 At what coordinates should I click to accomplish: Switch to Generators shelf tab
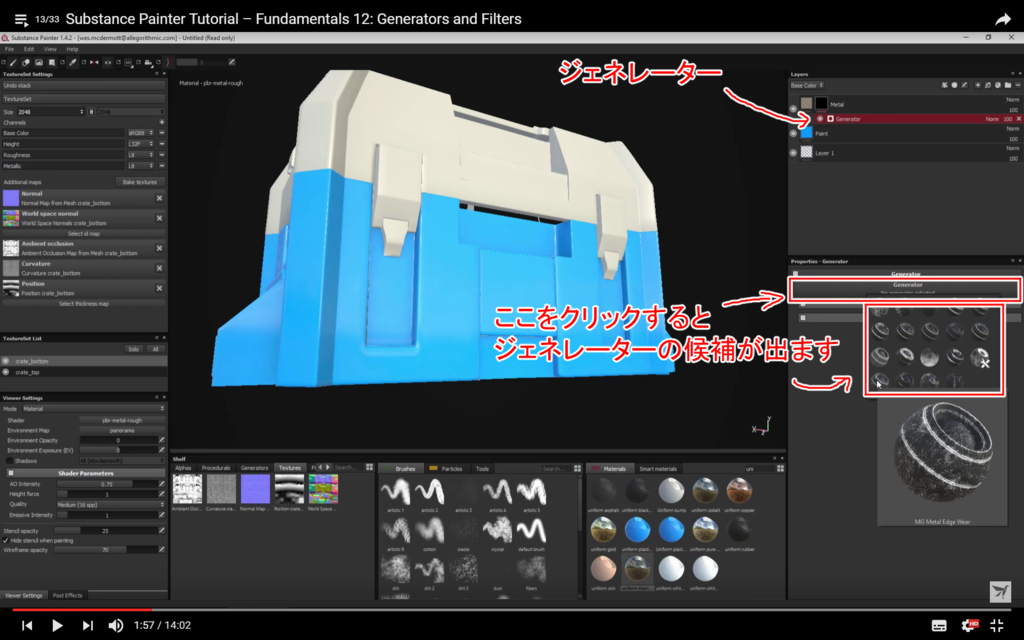254,468
